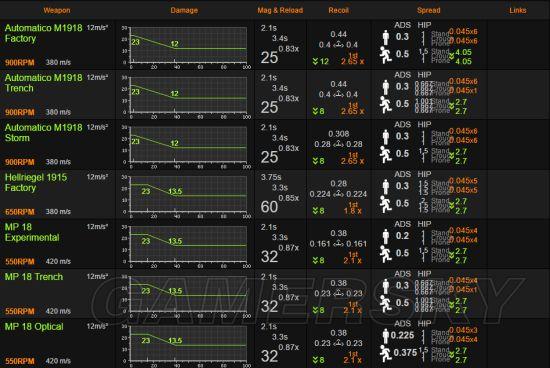Click green recoil decrease chevron for MP 18 Optical
Screen dimensions: 550x368
(x=315, y=360)
